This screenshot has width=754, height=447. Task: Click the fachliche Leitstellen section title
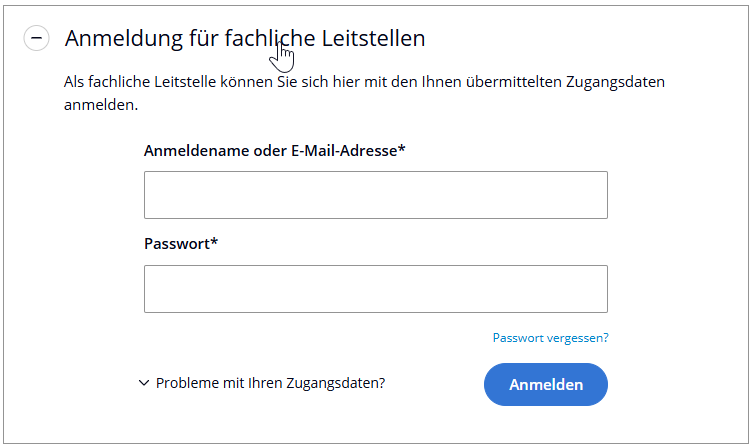click(x=245, y=38)
